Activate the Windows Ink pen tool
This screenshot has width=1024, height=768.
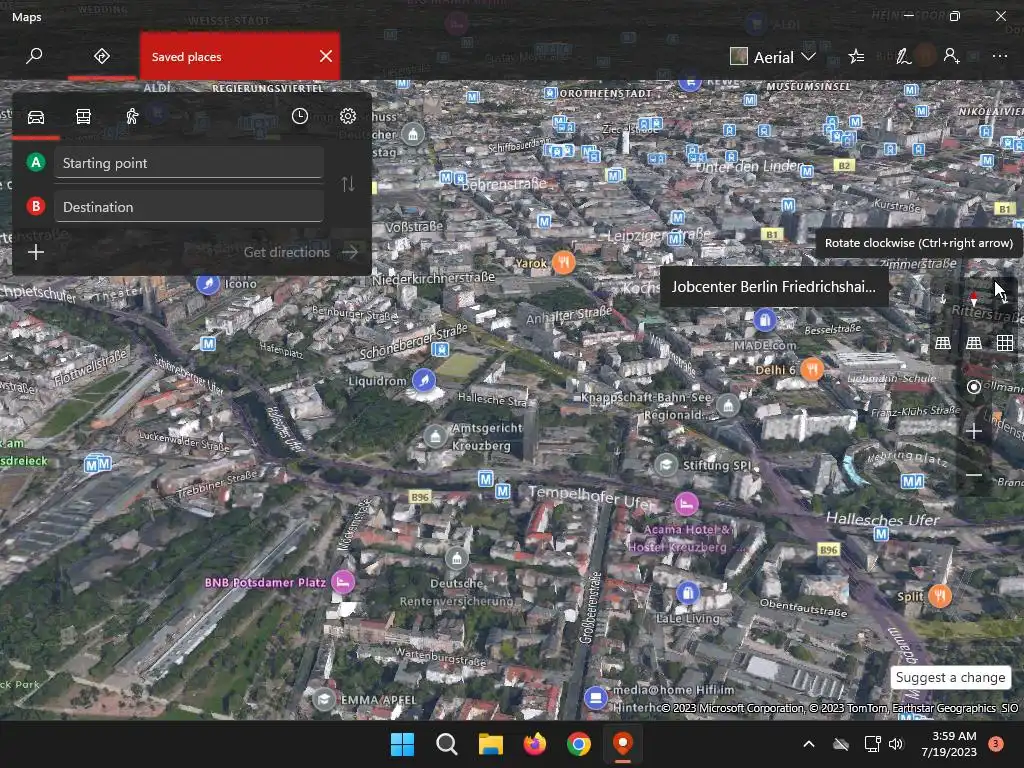point(903,57)
